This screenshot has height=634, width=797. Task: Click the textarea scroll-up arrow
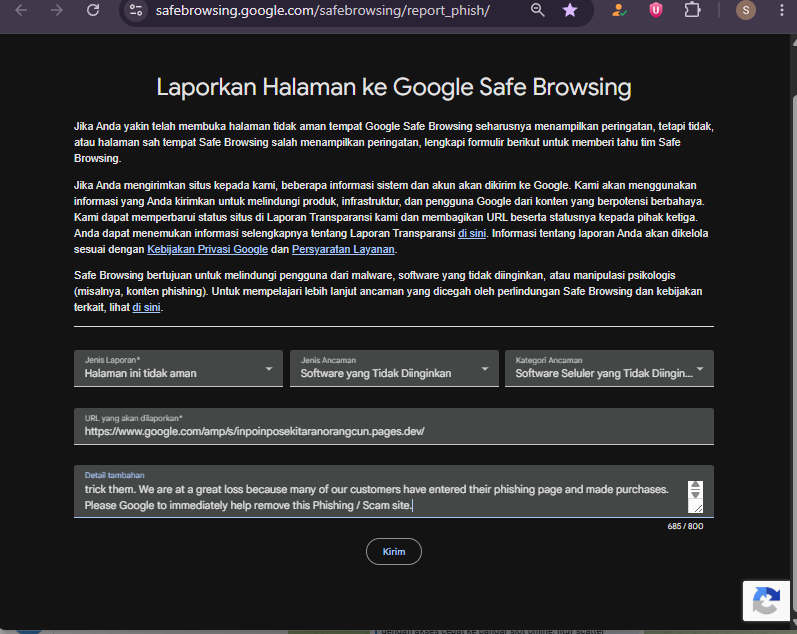[x=695, y=486]
